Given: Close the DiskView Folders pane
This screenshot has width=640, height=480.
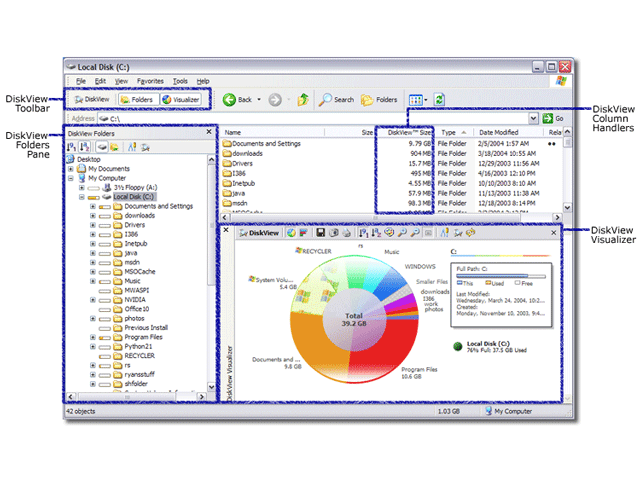Looking at the screenshot, I should click(x=209, y=131).
